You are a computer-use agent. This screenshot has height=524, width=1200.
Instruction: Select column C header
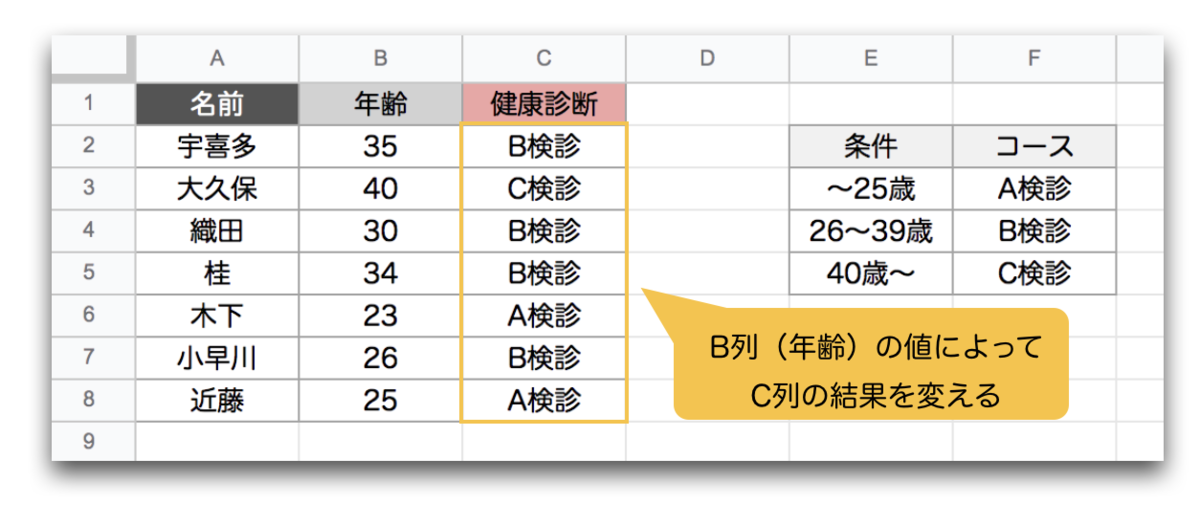tap(545, 59)
